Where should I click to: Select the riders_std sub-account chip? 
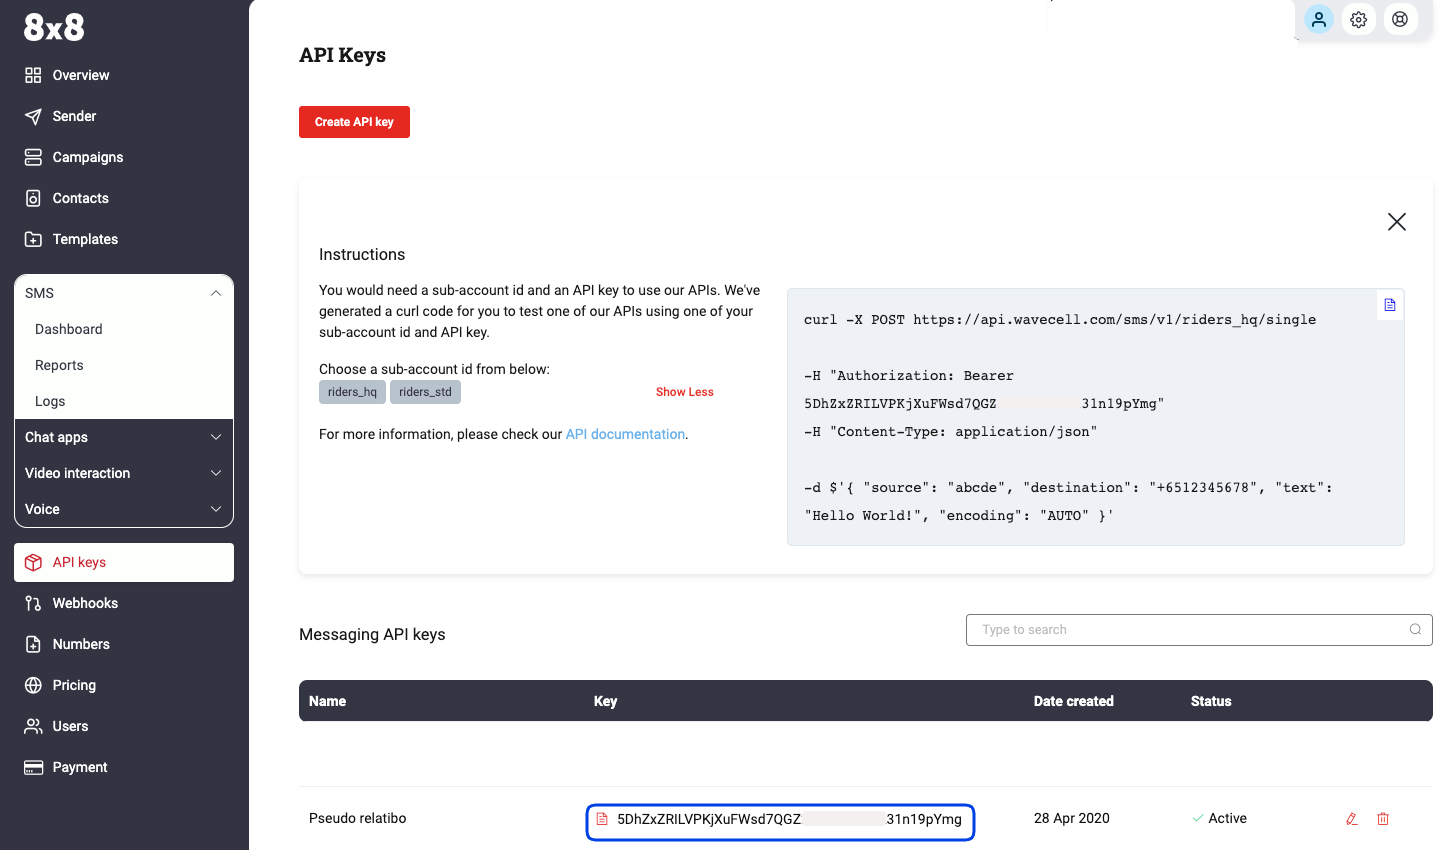click(425, 392)
